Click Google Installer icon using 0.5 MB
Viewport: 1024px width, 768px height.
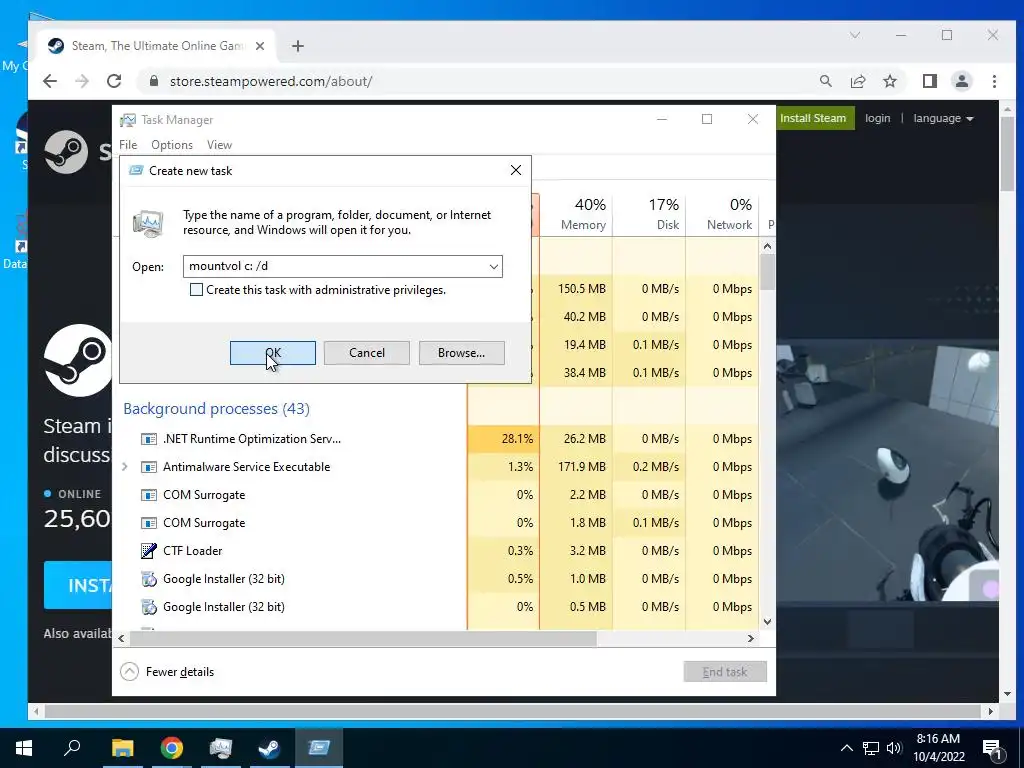(149, 607)
